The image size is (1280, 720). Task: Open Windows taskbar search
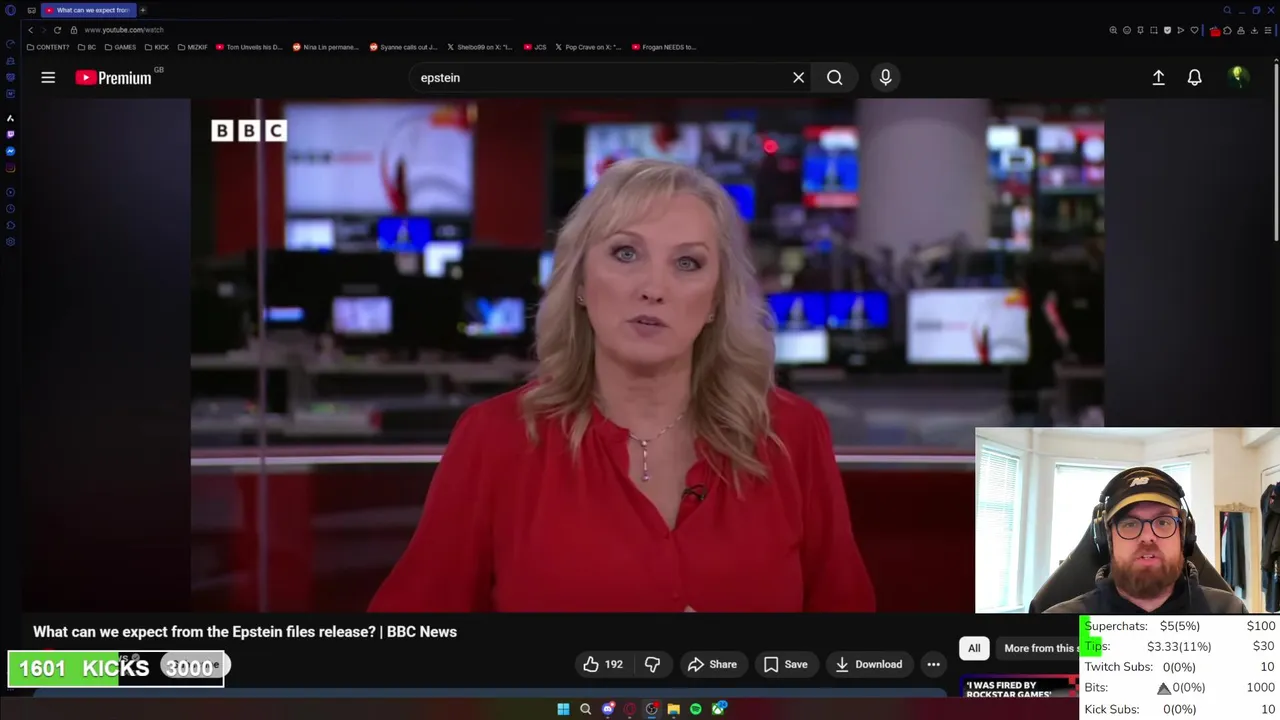pyautogui.click(x=585, y=709)
